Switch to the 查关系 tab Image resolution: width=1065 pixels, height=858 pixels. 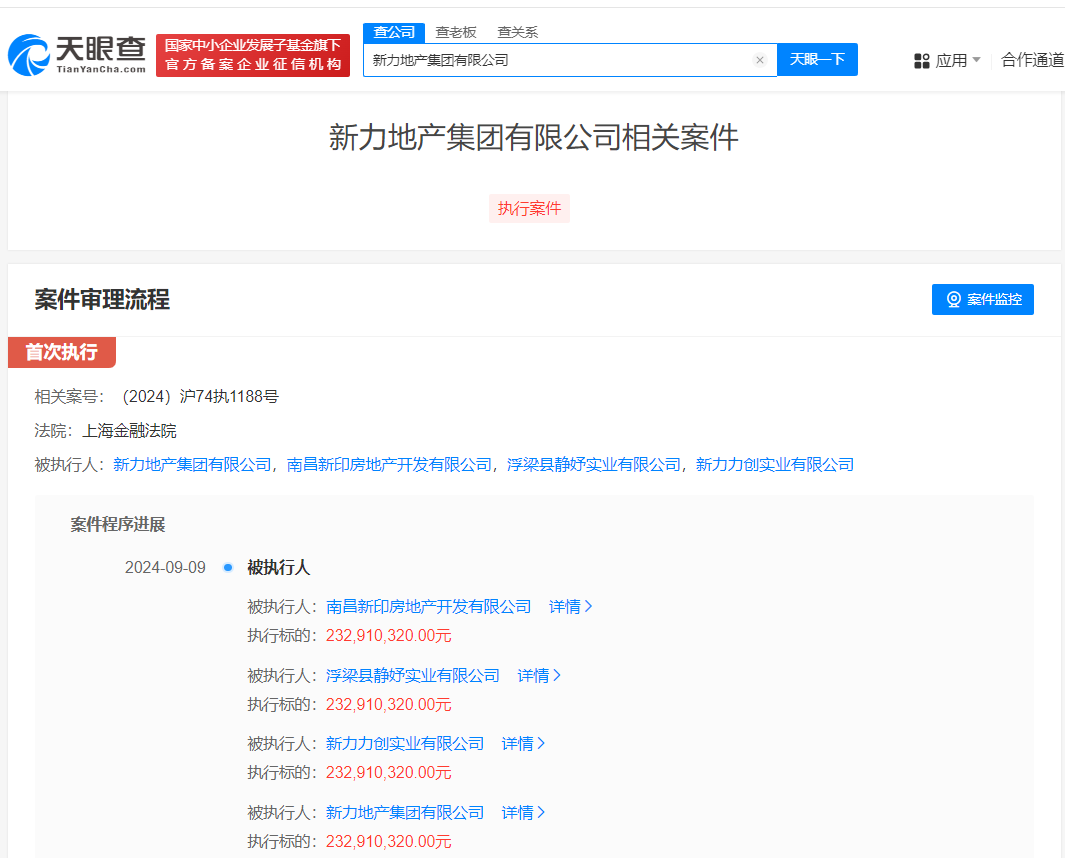517,32
